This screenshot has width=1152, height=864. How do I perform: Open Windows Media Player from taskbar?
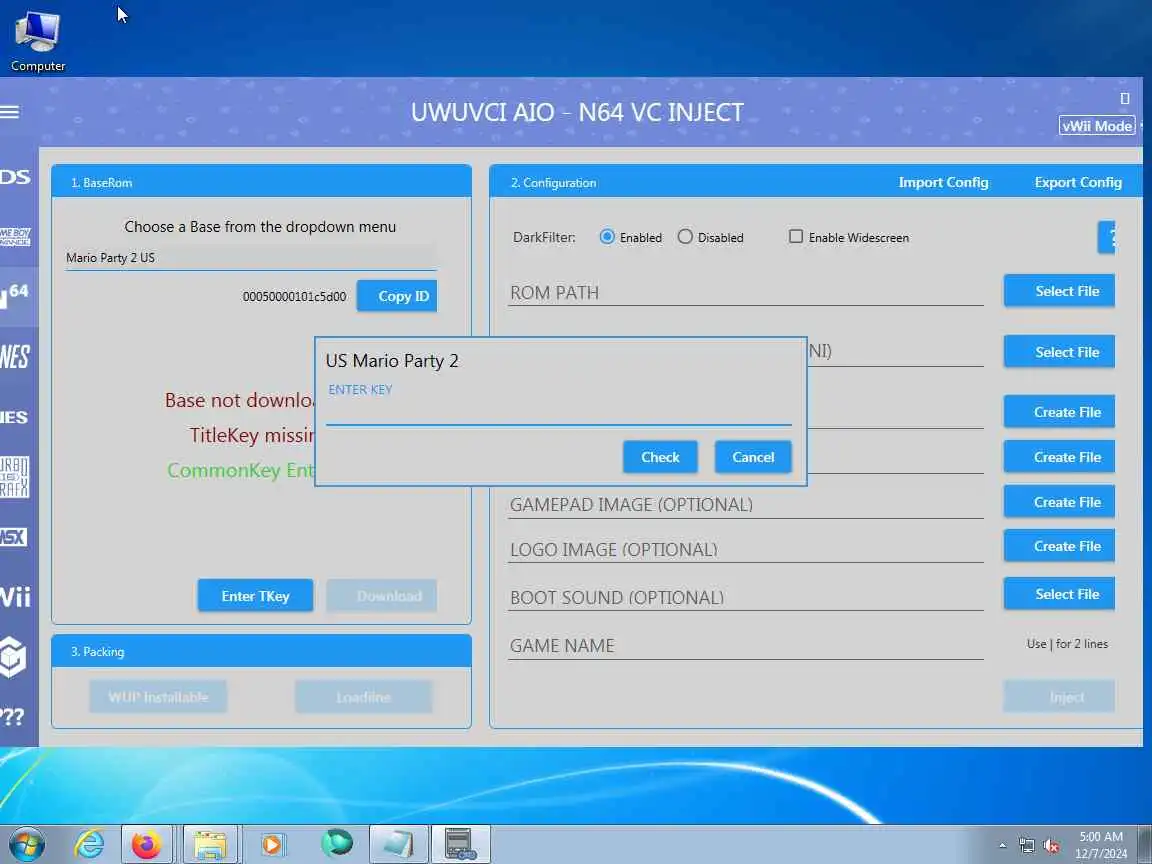pyautogui.click(x=271, y=845)
